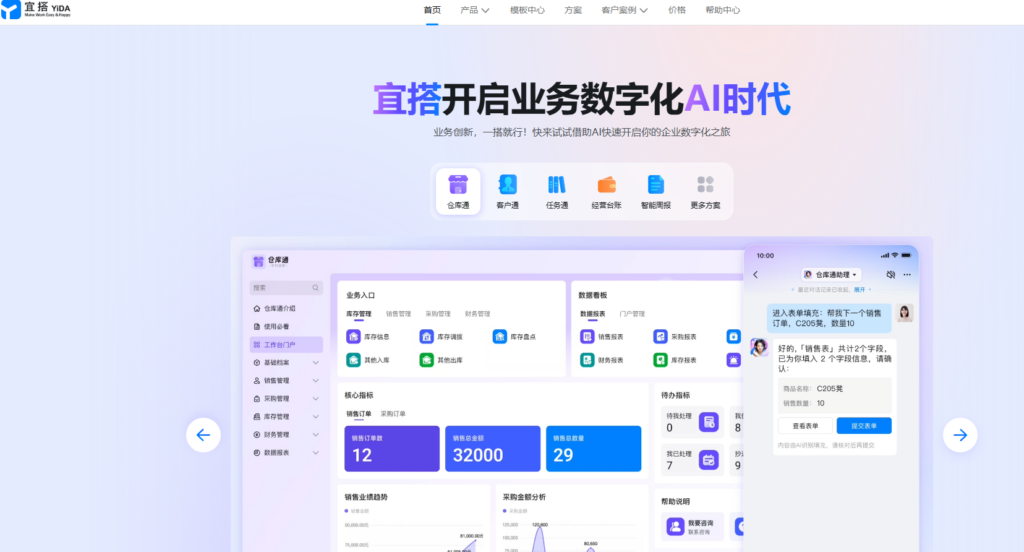The width and height of the screenshot is (1024, 552).
Task: Click the sidebar 搜索 input field
Action: [286, 288]
